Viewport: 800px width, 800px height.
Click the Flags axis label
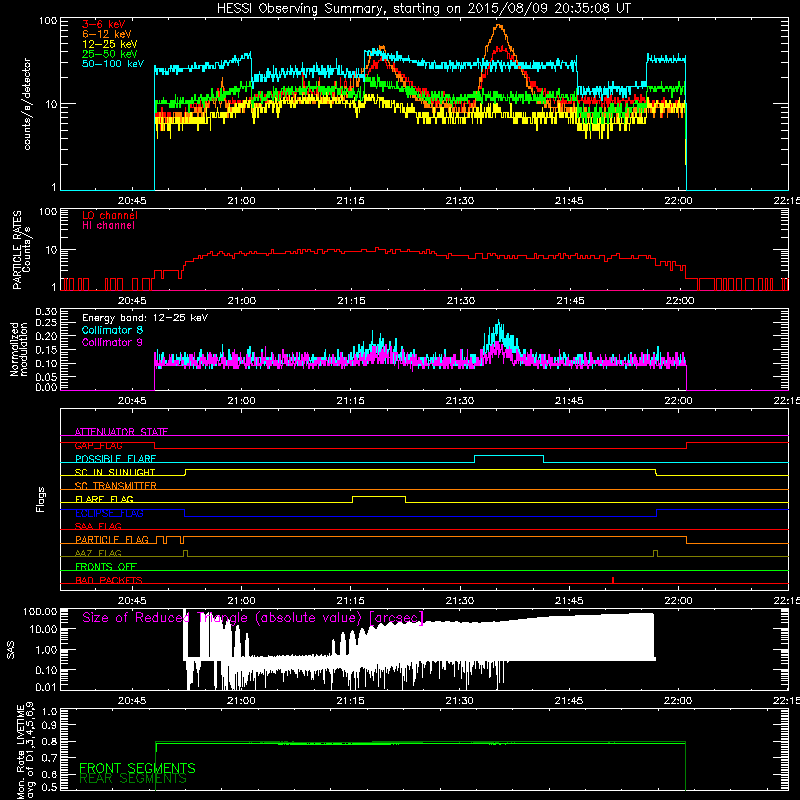[40, 499]
